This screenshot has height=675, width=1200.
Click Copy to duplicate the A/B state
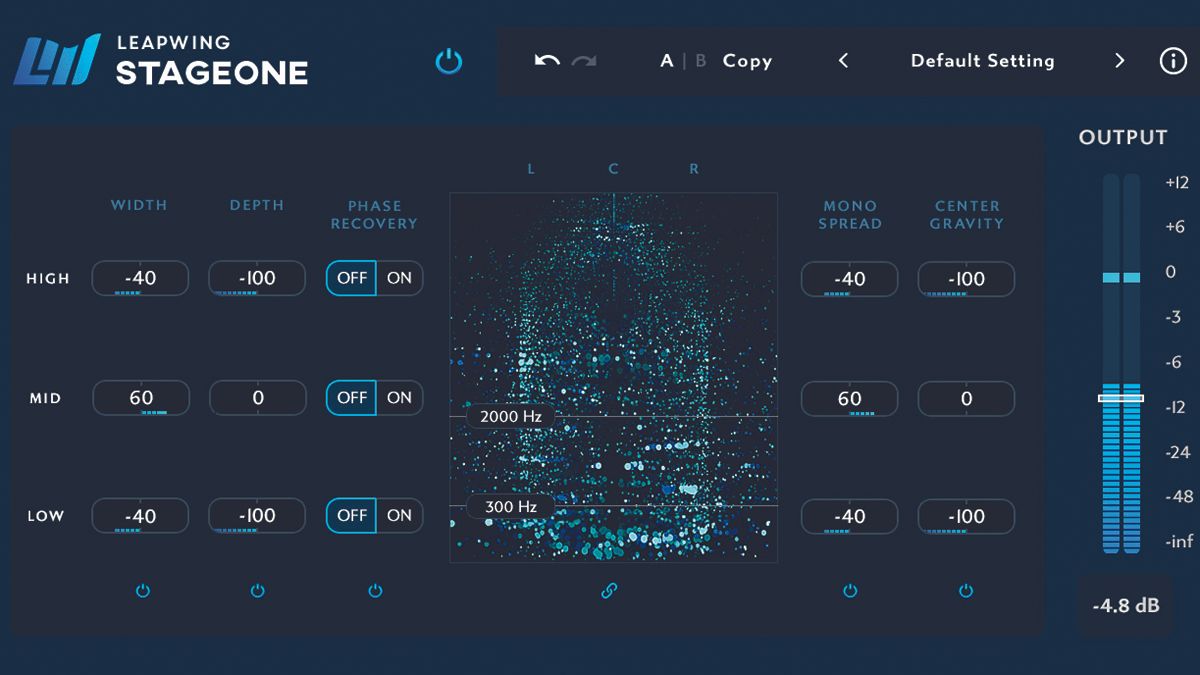(x=748, y=61)
